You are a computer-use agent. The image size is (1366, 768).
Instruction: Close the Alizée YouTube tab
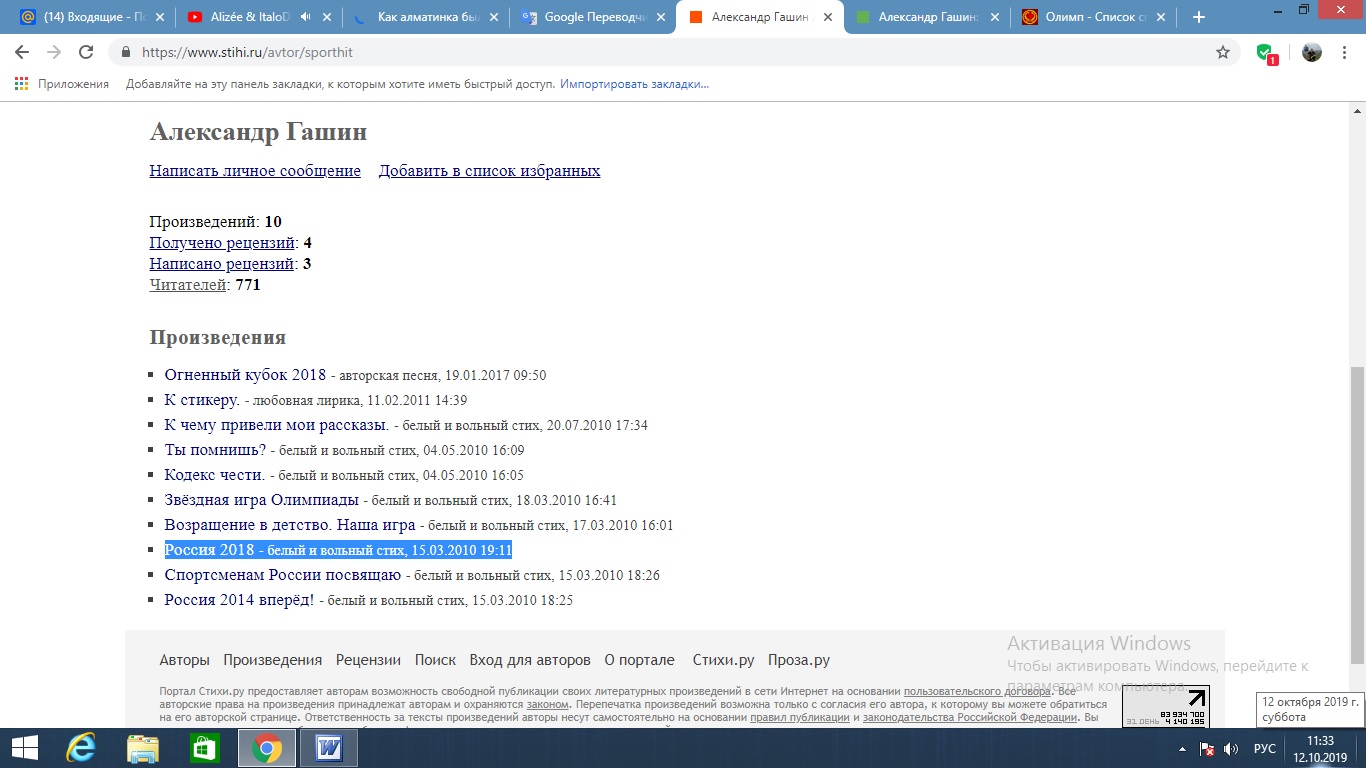(329, 17)
